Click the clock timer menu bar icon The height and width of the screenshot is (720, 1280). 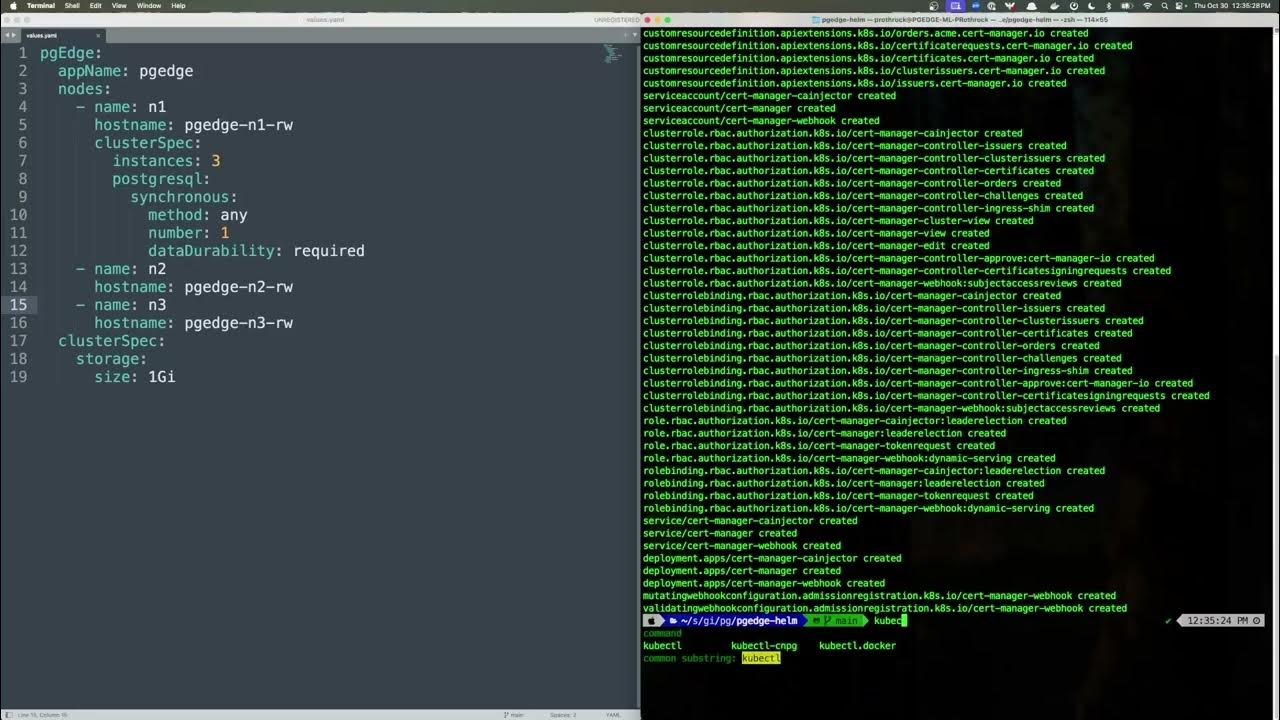click(1074, 6)
